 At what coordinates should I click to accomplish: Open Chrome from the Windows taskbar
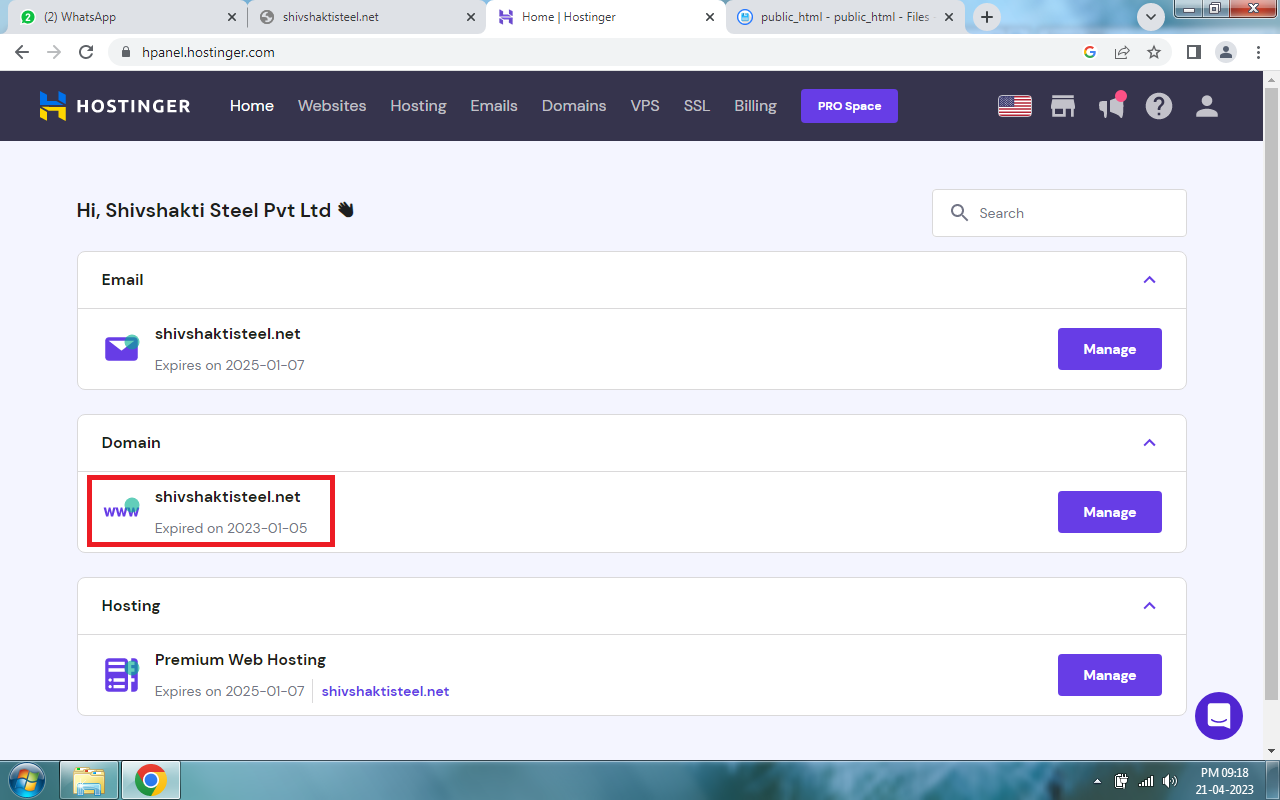pos(151,780)
